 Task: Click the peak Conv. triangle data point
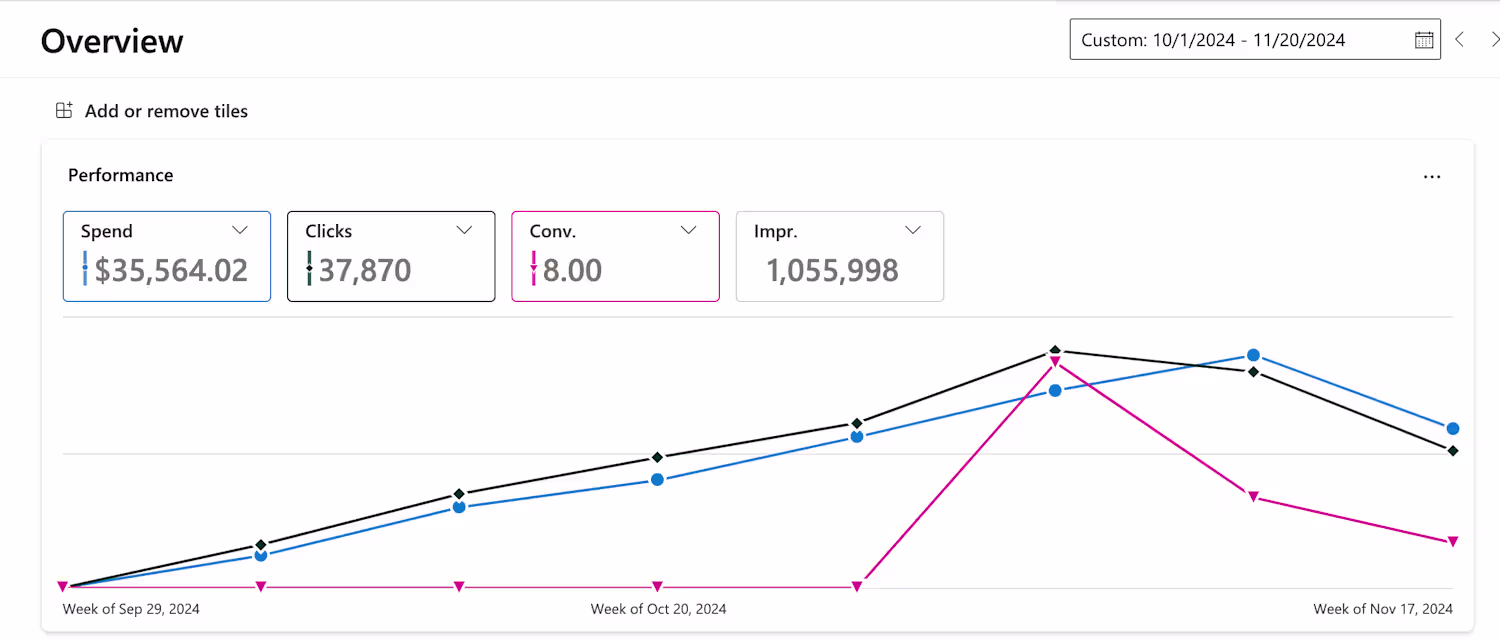1054,363
